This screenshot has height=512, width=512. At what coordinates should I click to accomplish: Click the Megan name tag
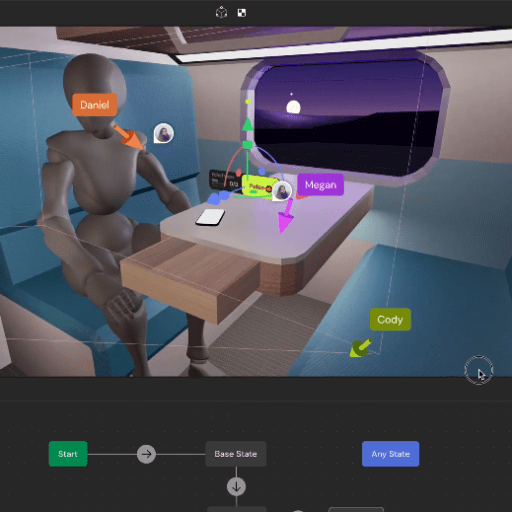[x=321, y=185]
